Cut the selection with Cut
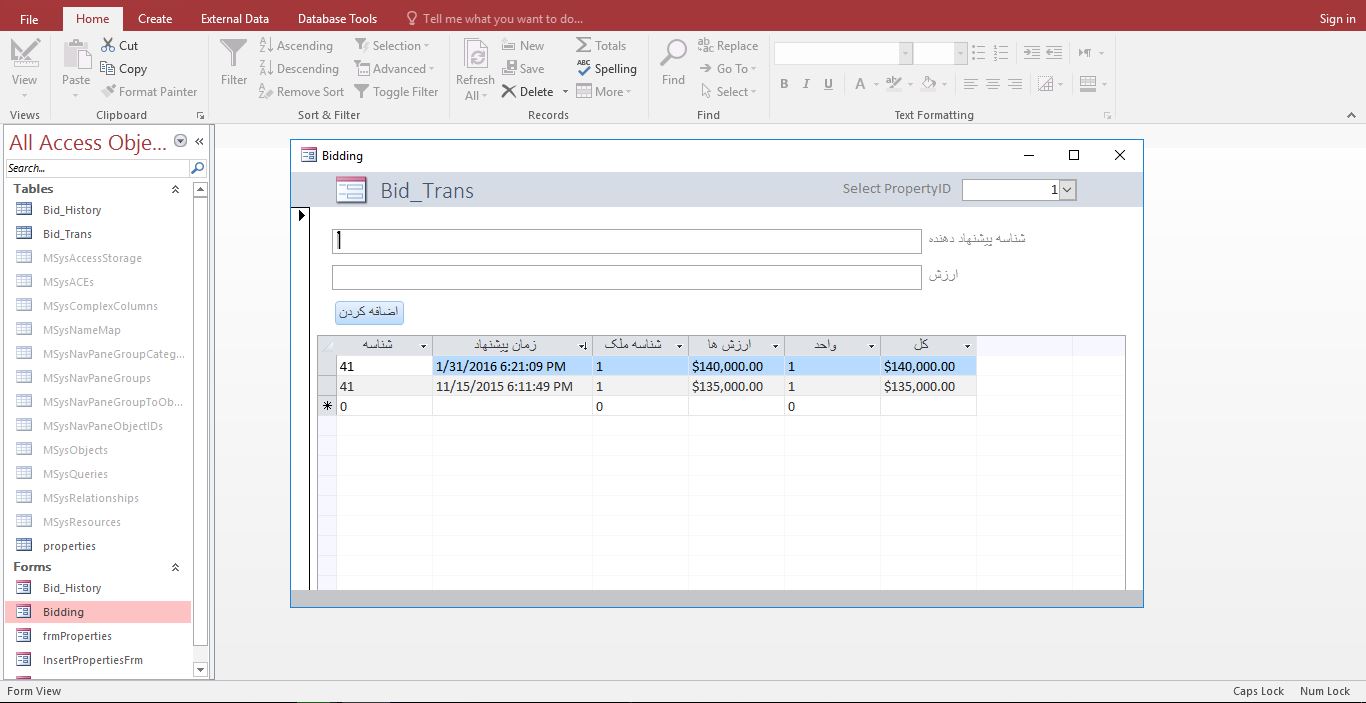Image resolution: width=1366 pixels, height=703 pixels. coord(119,45)
